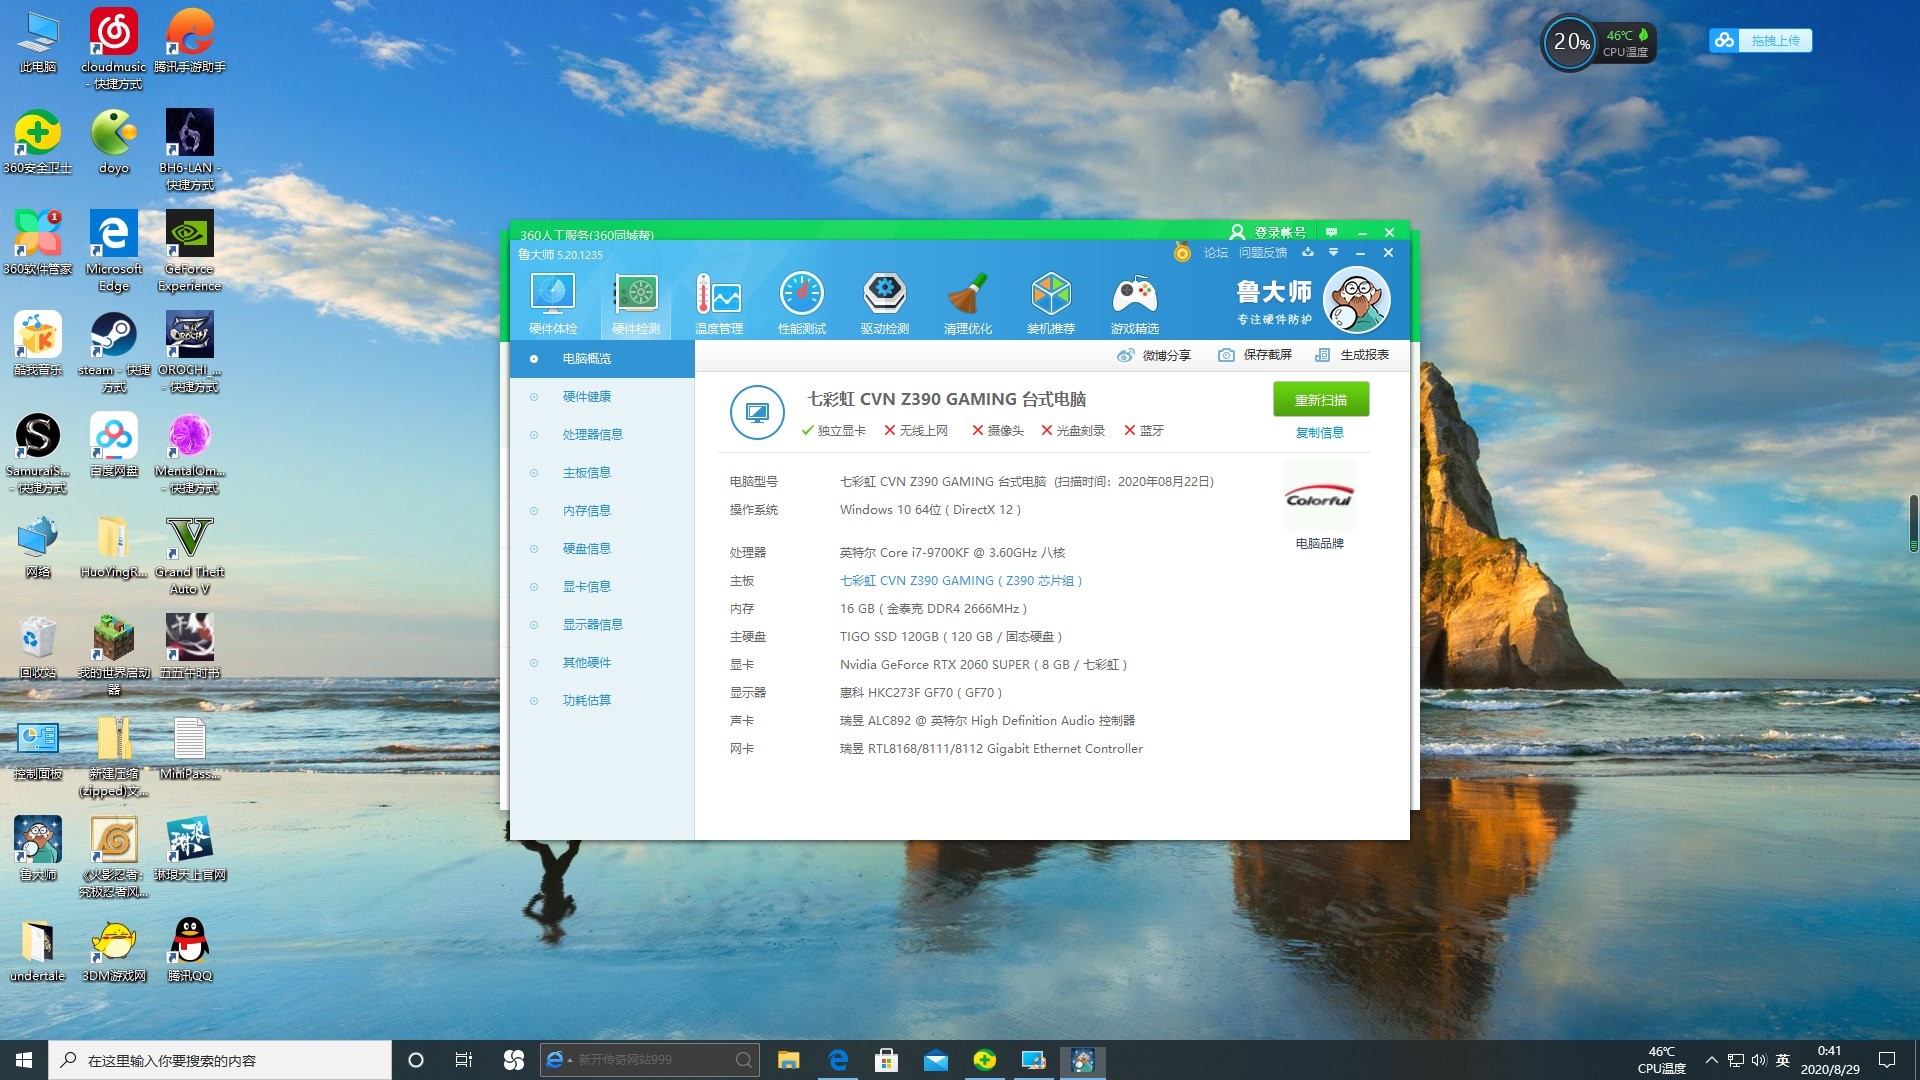Click 复制信息 (Copy Info) button

pos(1320,433)
